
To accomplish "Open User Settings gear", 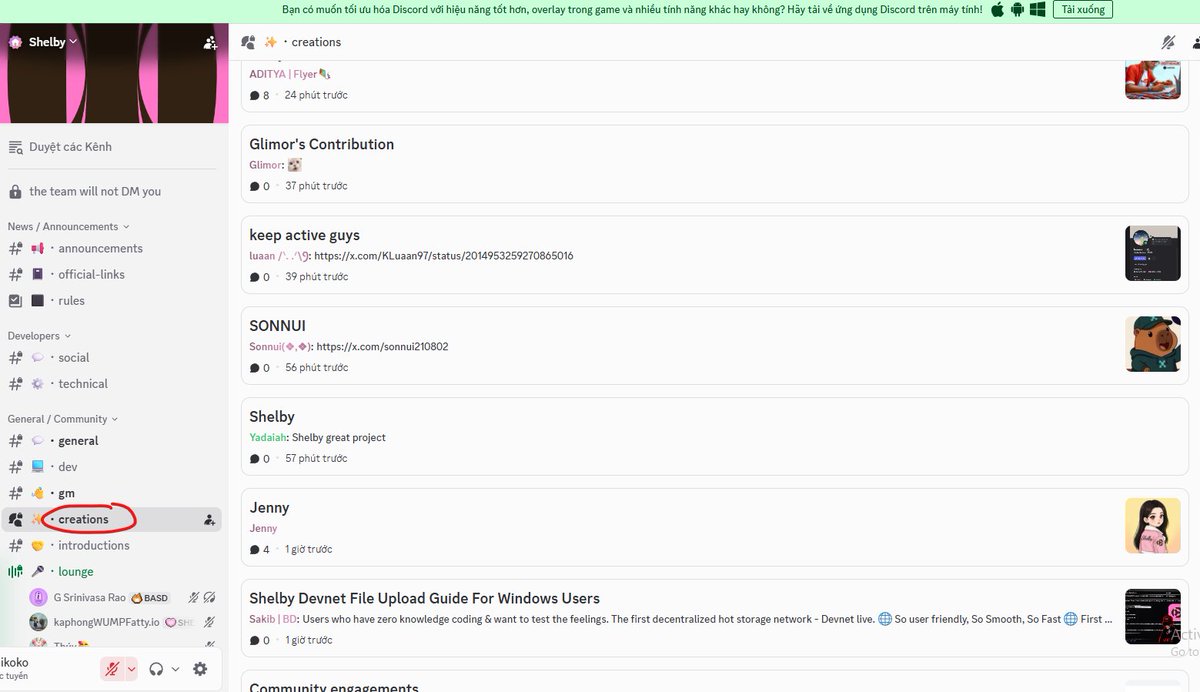I will tap(200, 669).
